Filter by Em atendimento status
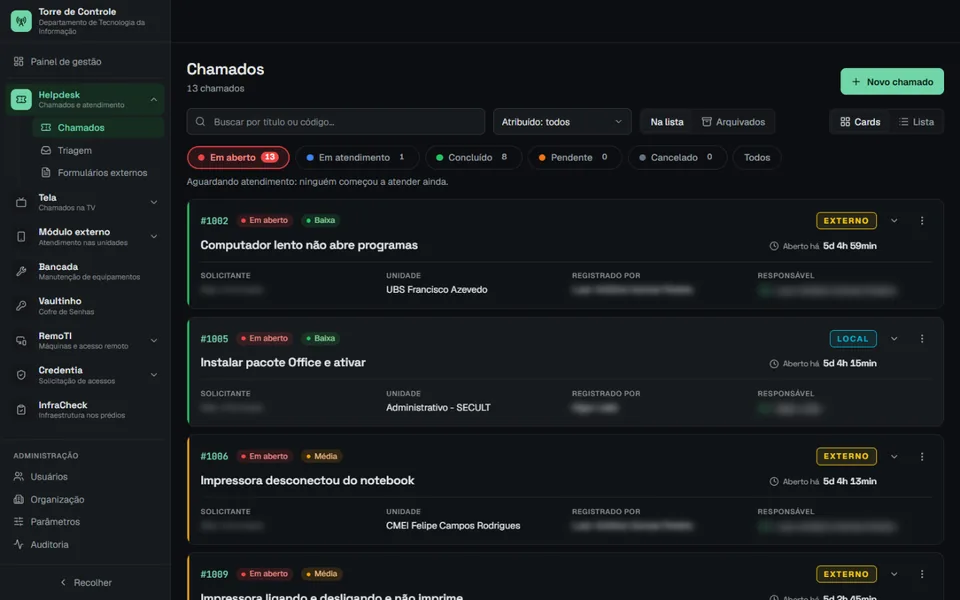This screenshot has width=960, height=600. click(x=357, y=157)
